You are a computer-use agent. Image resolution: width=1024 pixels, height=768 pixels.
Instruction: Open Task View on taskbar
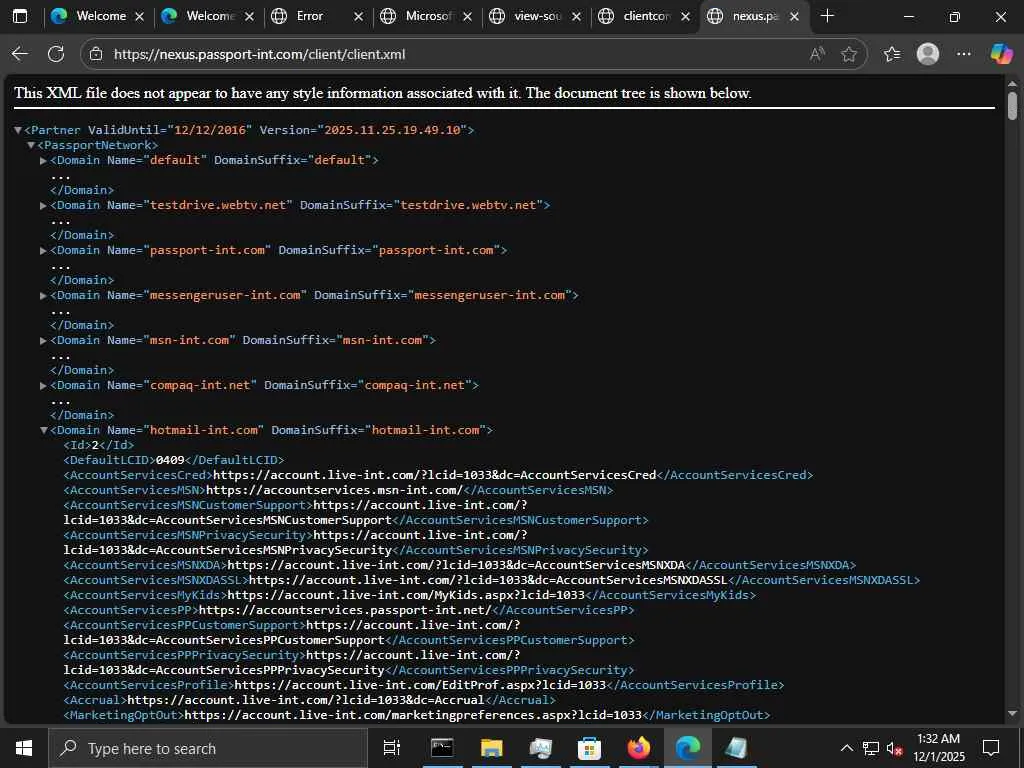point(391,748)
